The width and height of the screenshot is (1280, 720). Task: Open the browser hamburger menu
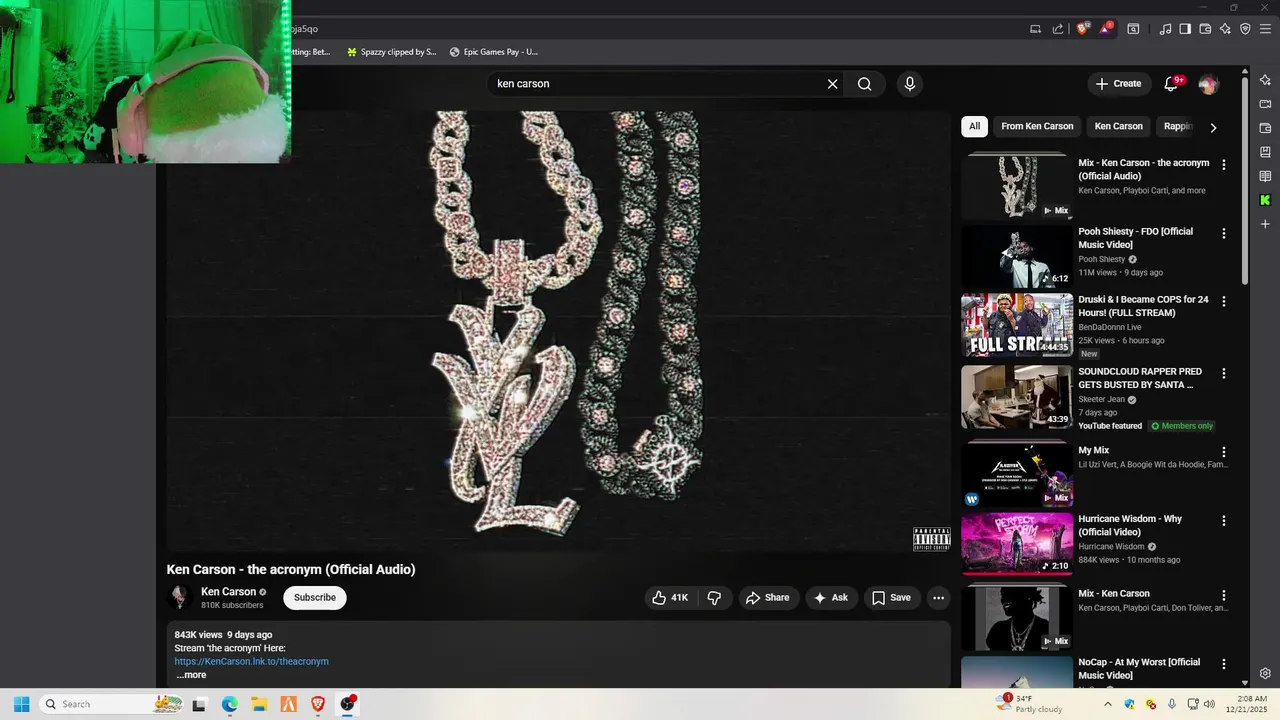pyautogui.click(x=1265, y=29)
